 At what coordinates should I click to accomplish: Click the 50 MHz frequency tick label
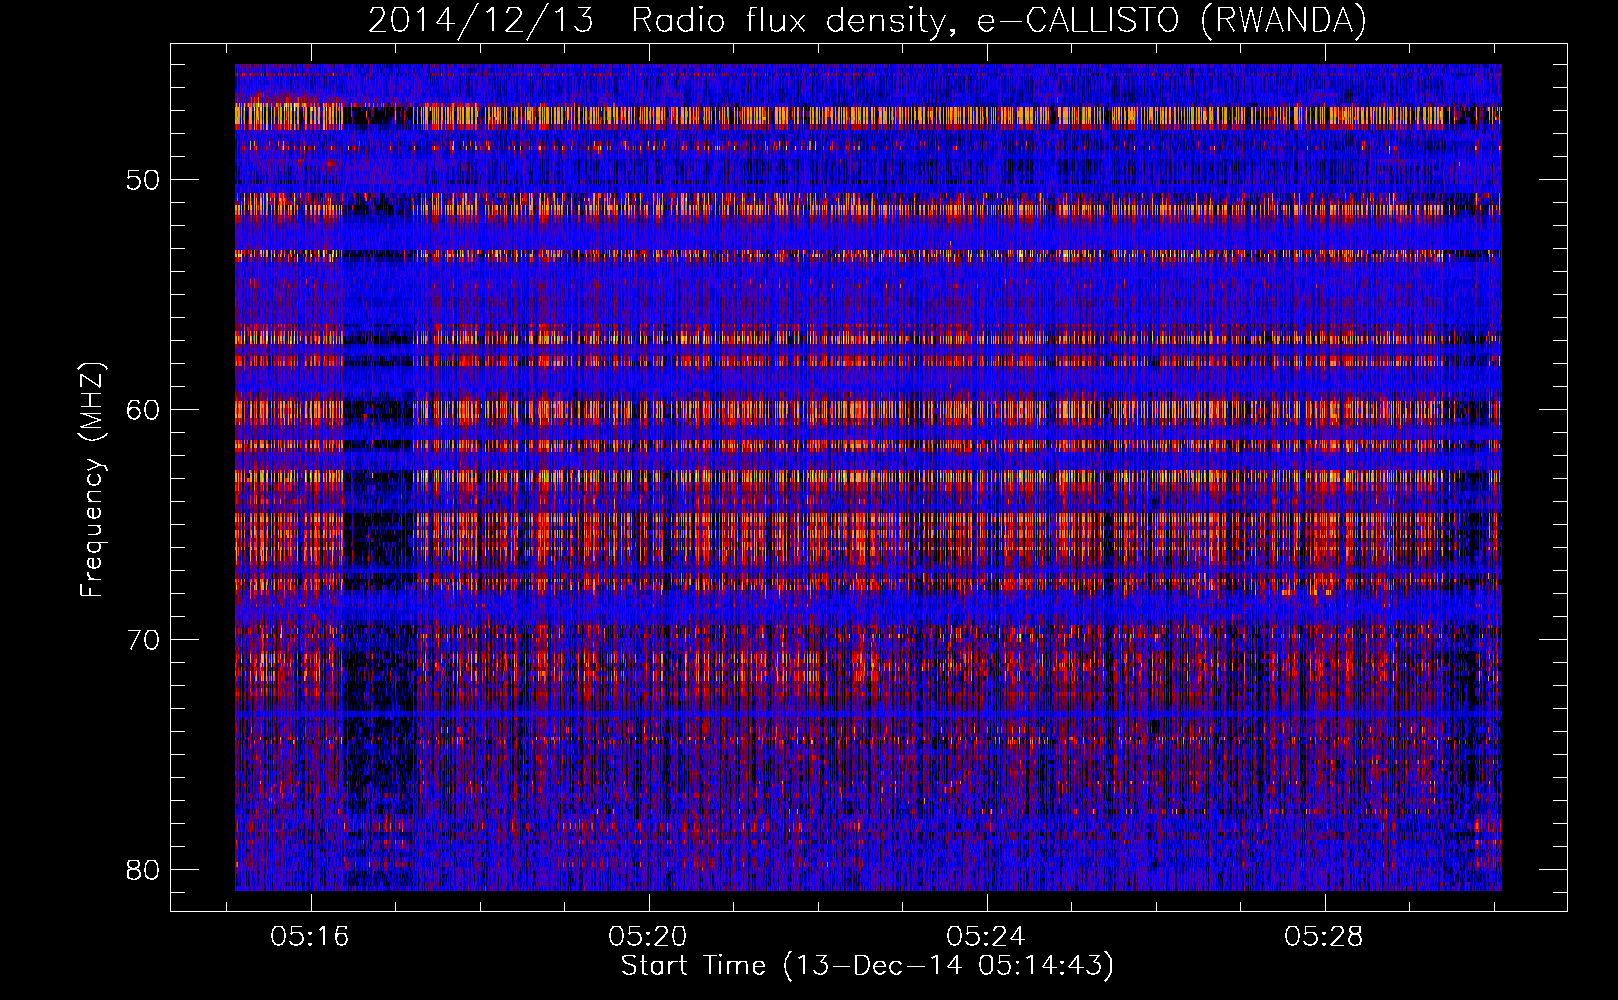click(x=143, y=181)
